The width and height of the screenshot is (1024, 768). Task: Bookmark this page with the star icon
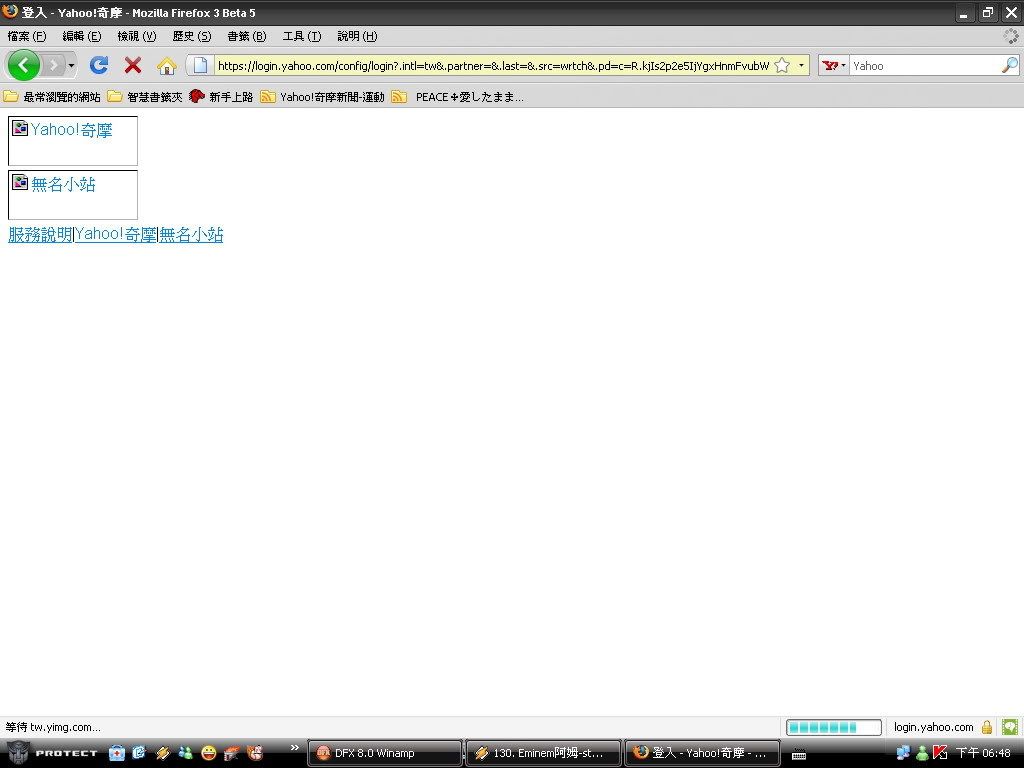click(x=782, y=65)
